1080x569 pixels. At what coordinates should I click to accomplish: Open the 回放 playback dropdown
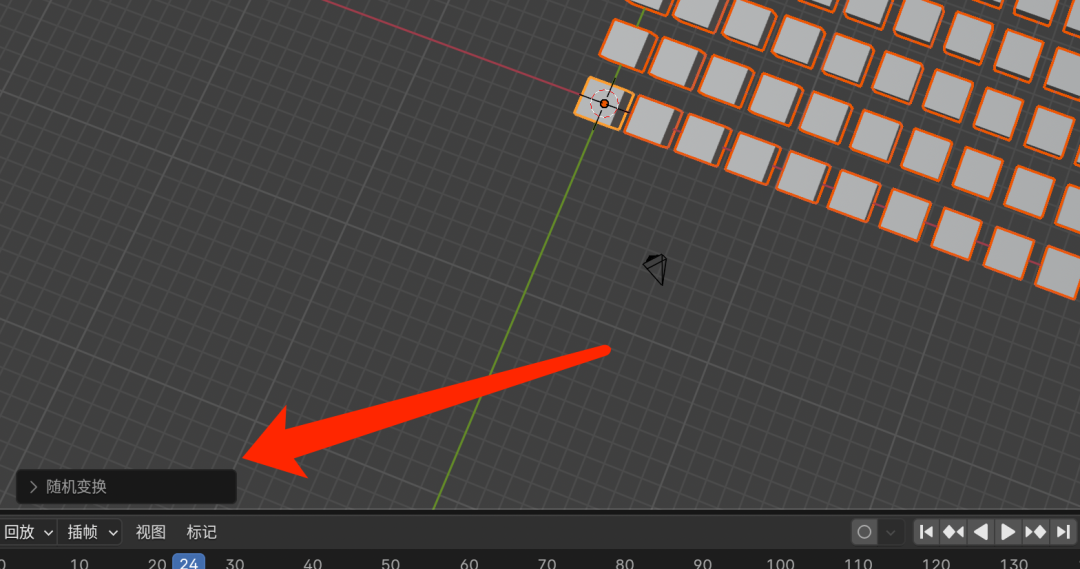[28, 532]
